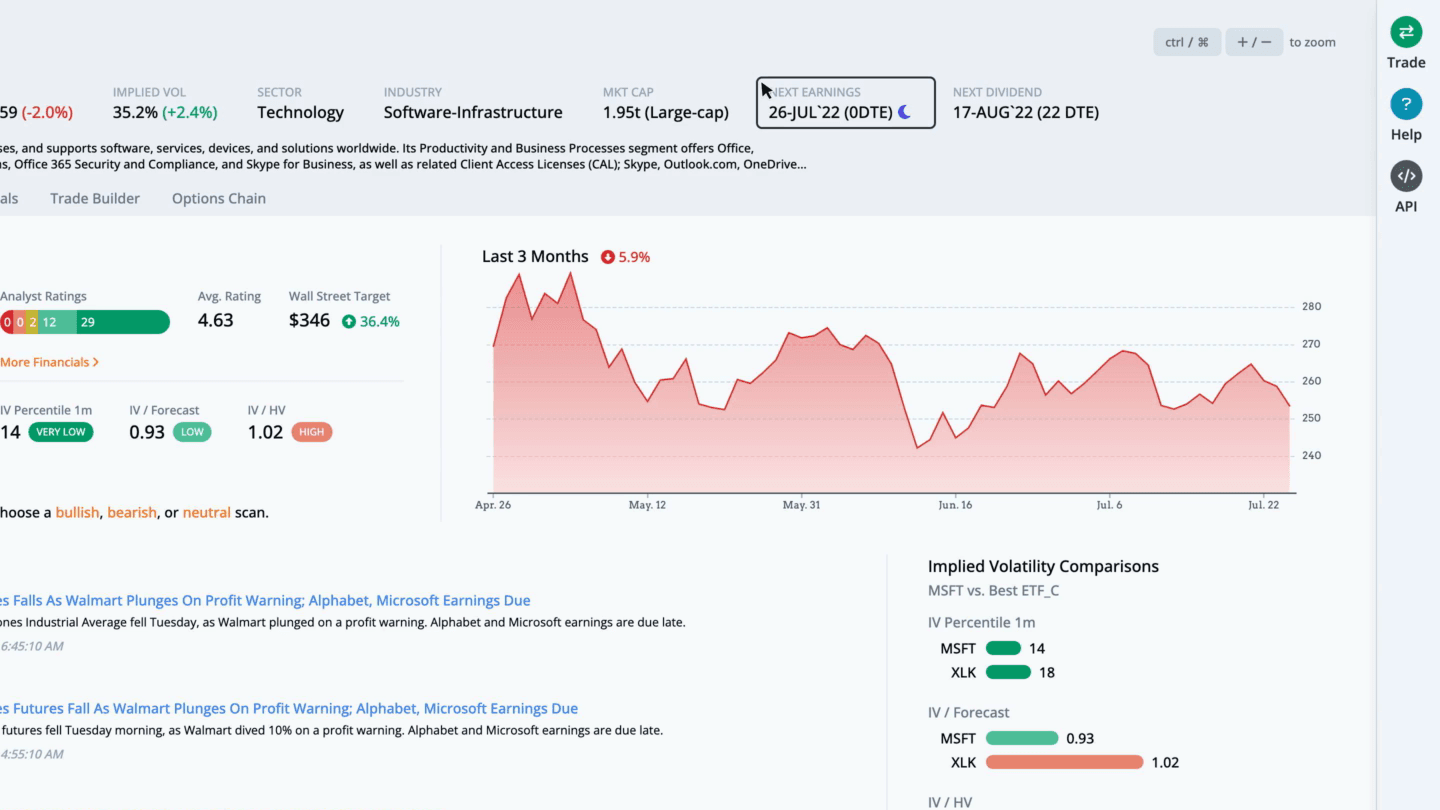Click the Implied Volatility Comparisons heading

coord(1043,566)
